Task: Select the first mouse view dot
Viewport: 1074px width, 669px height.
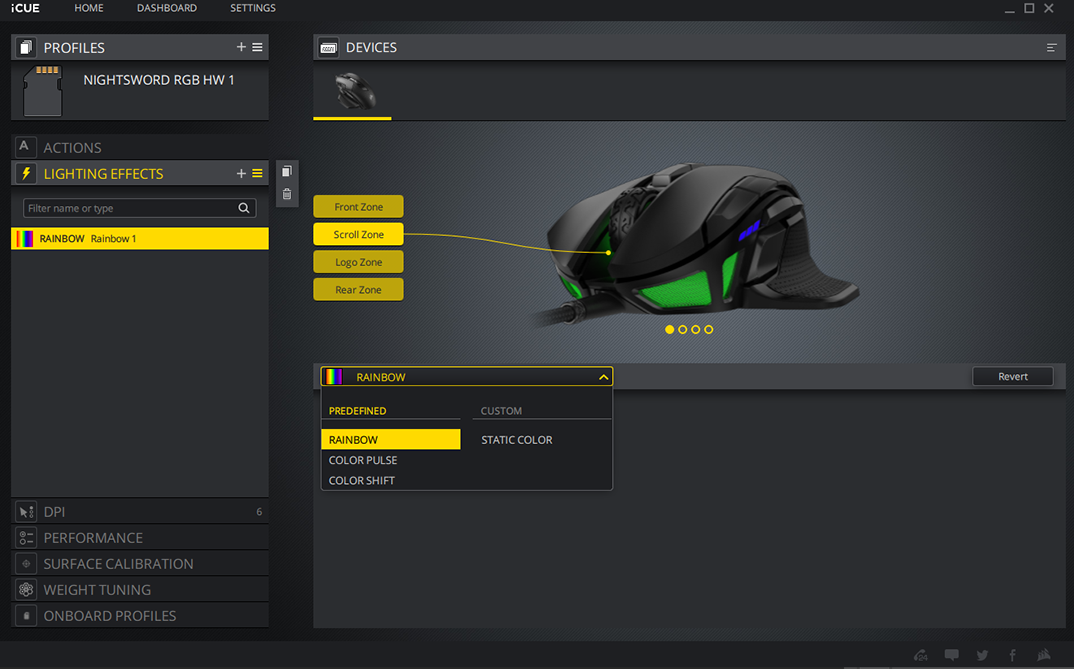Action: 670,329
